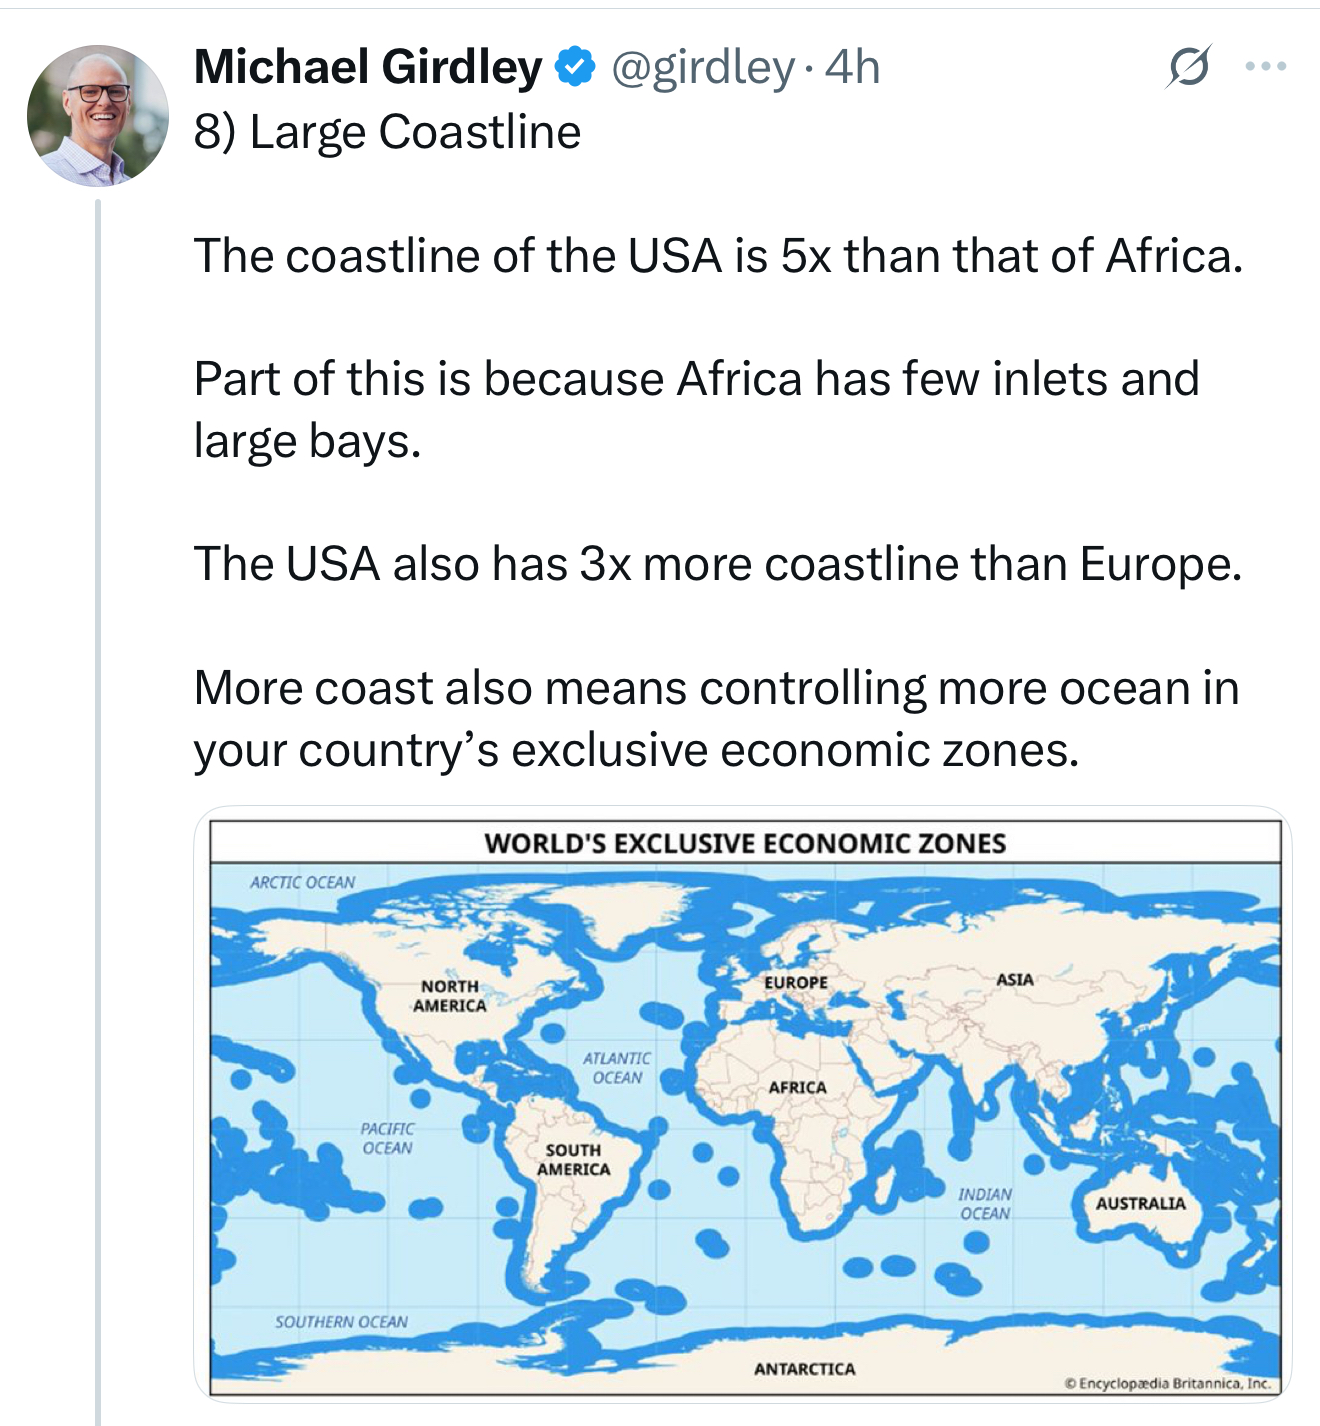Click the map title "World's Exclusive Economic Zones"
The height and width of the screenshot is (1426, 1320).
coord(745,843)
